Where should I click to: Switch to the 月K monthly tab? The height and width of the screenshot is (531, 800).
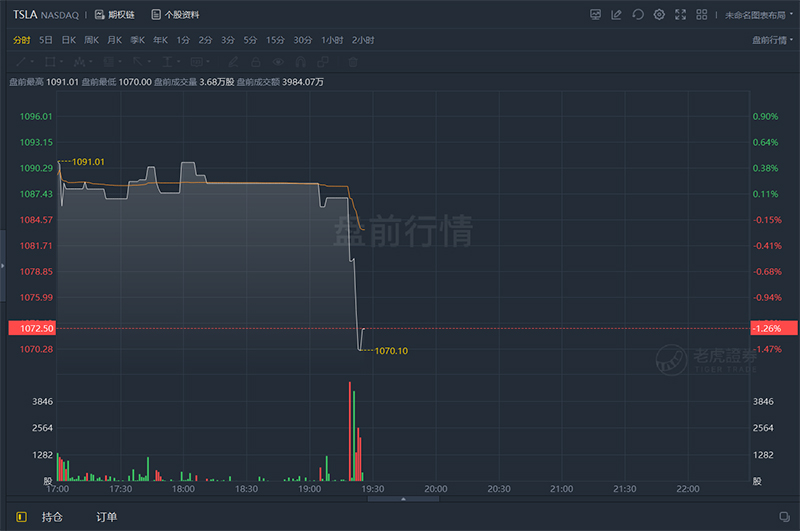[x=115, y=40]
